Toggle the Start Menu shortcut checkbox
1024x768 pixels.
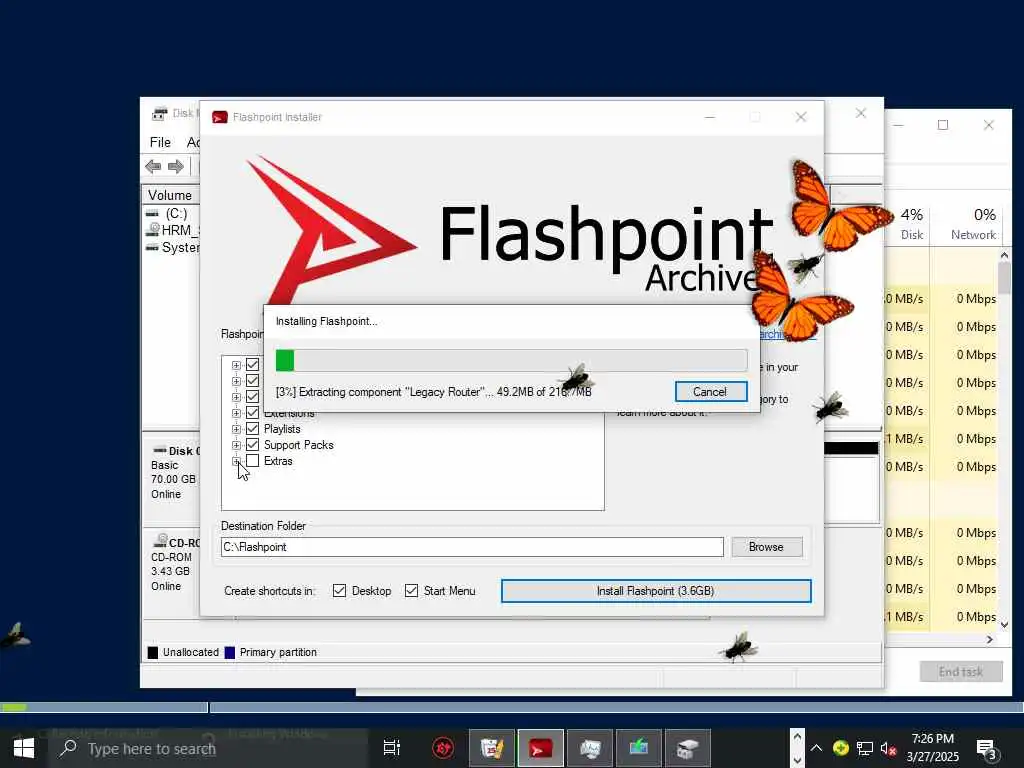(411, 591)
